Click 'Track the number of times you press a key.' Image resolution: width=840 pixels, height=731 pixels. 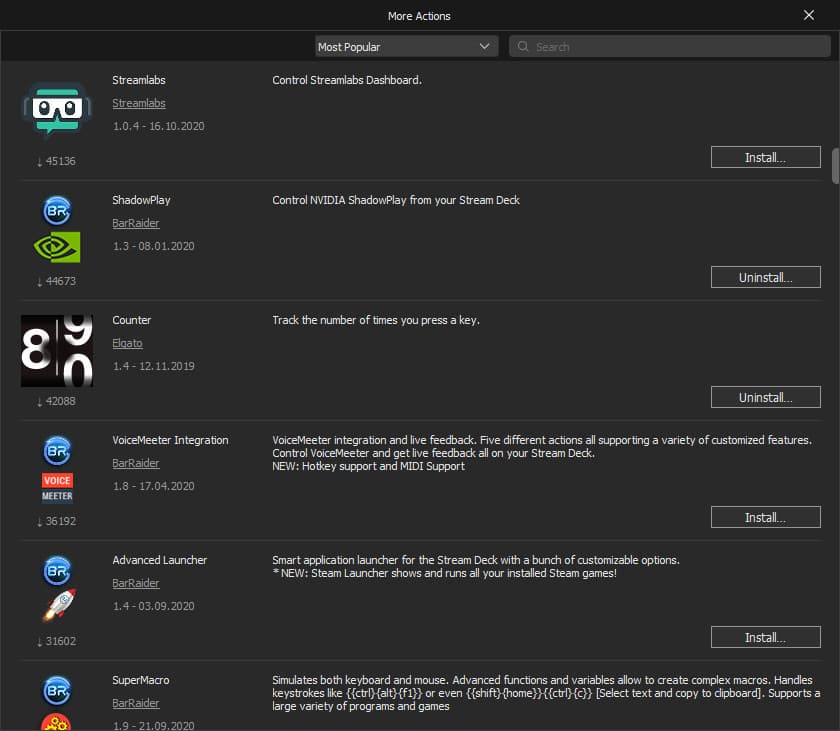[x=376, y=320]
